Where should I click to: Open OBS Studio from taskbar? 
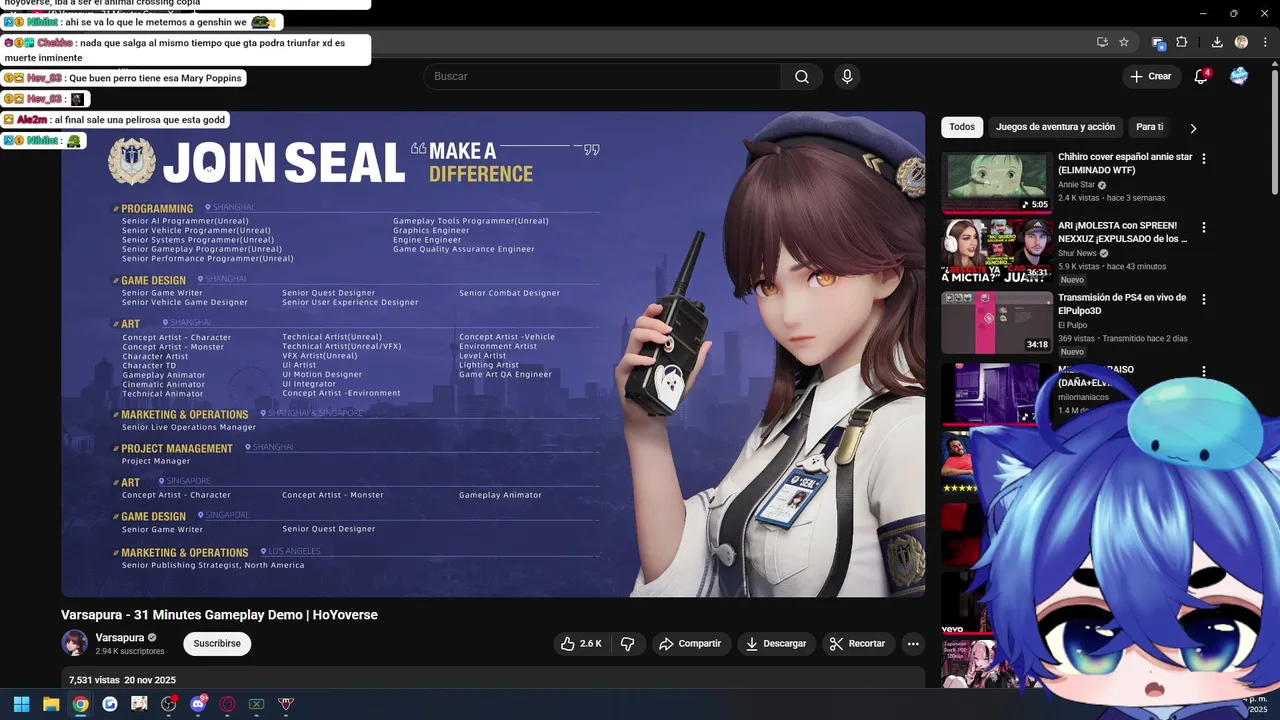[x=169, y=704]
